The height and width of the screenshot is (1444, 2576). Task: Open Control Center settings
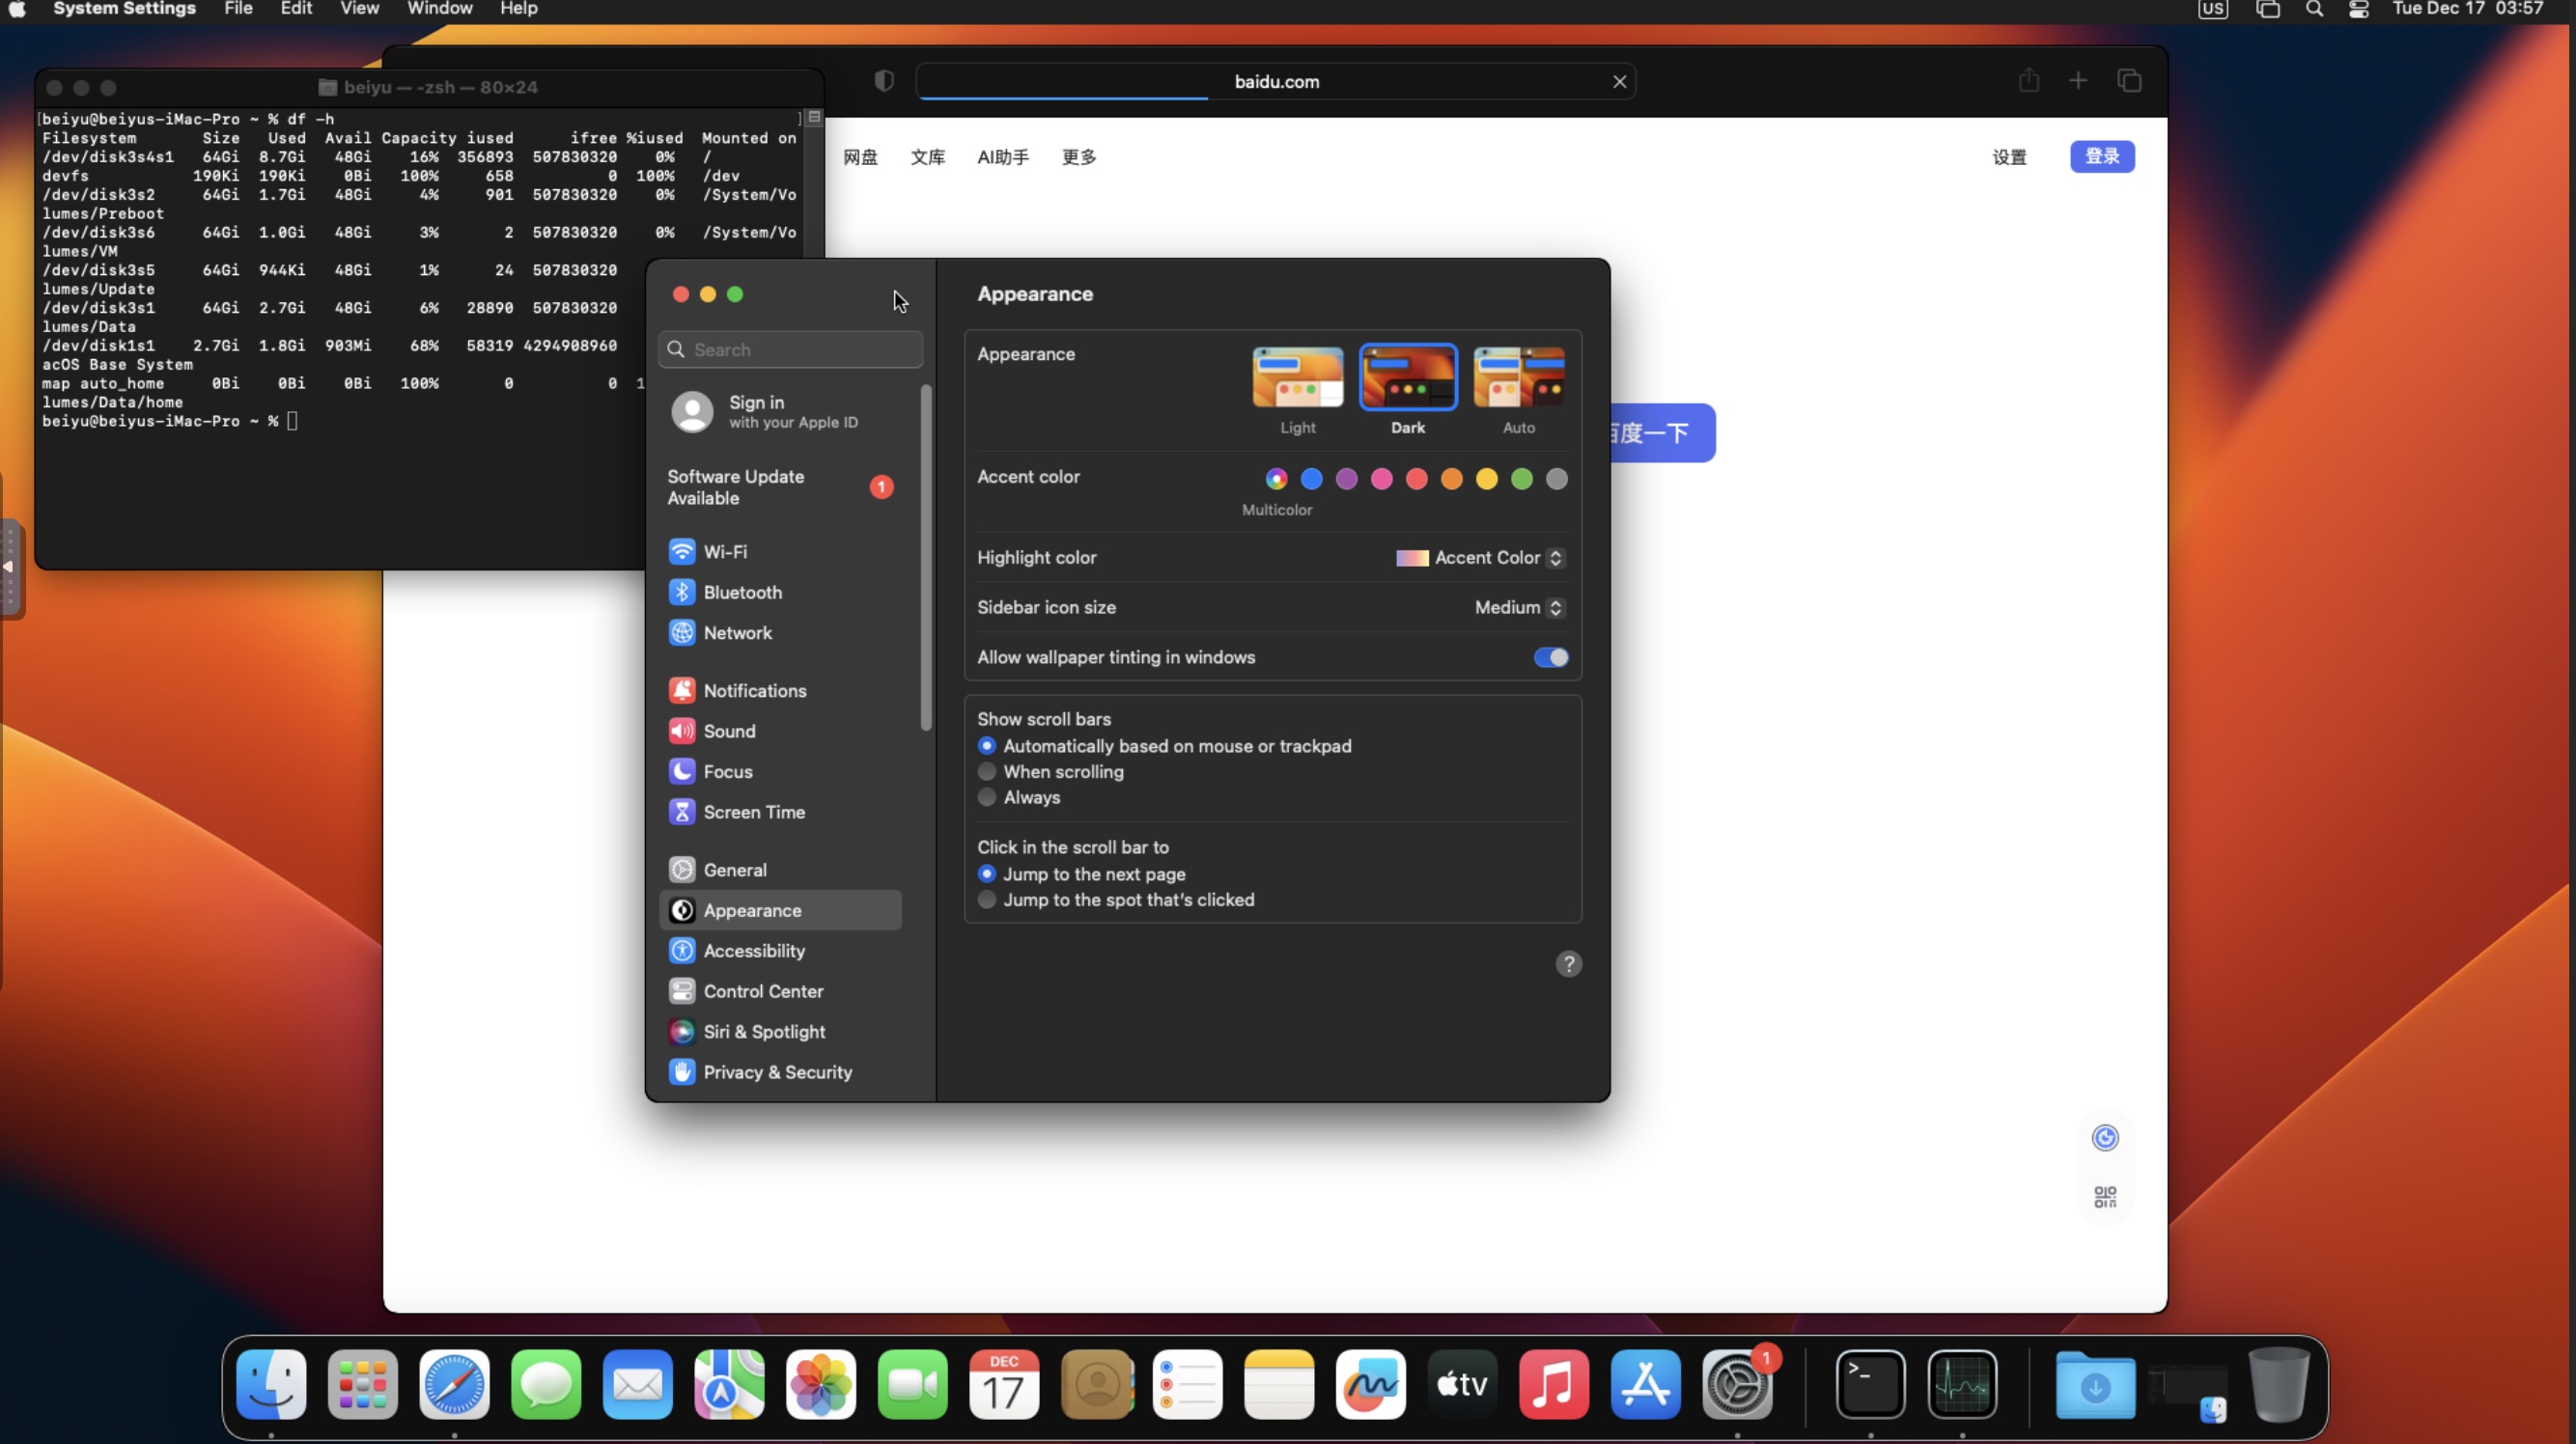click(x=780, y=991)
